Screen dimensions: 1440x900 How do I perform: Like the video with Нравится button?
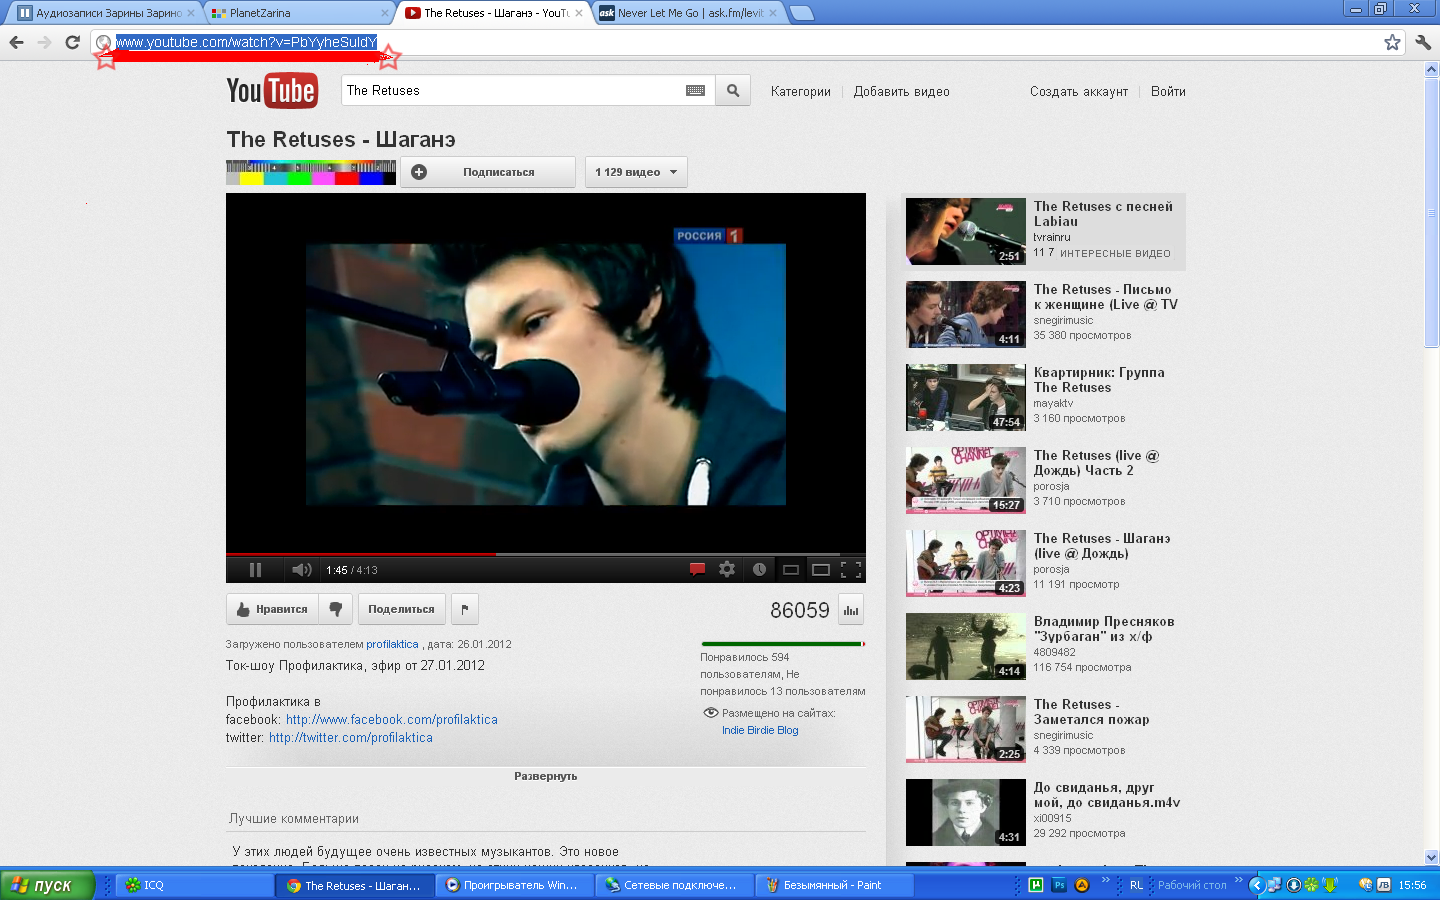point(272,609)
